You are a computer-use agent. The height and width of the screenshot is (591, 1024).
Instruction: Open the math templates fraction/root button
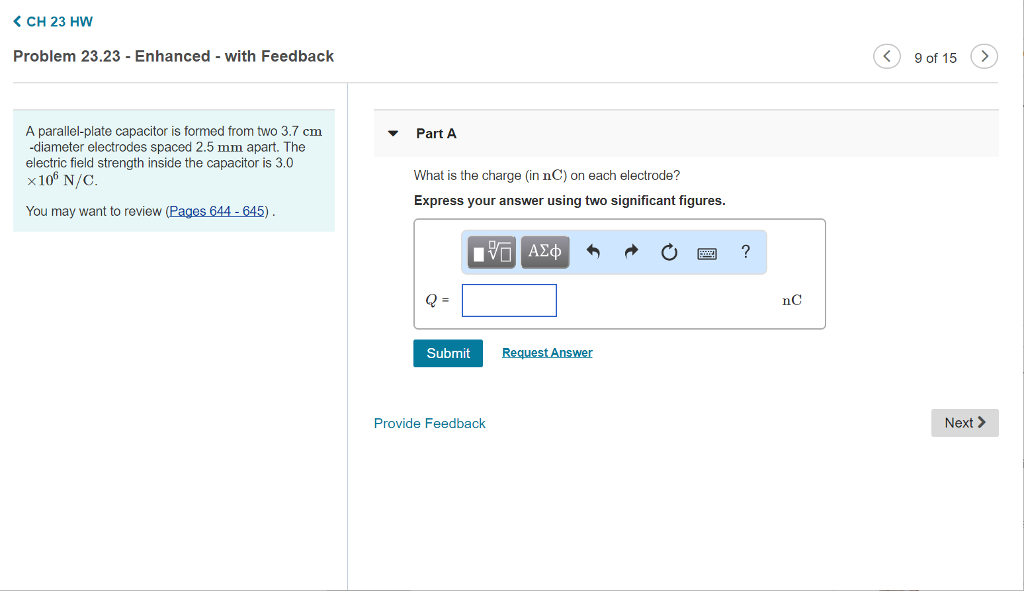(x=492, y=252)
